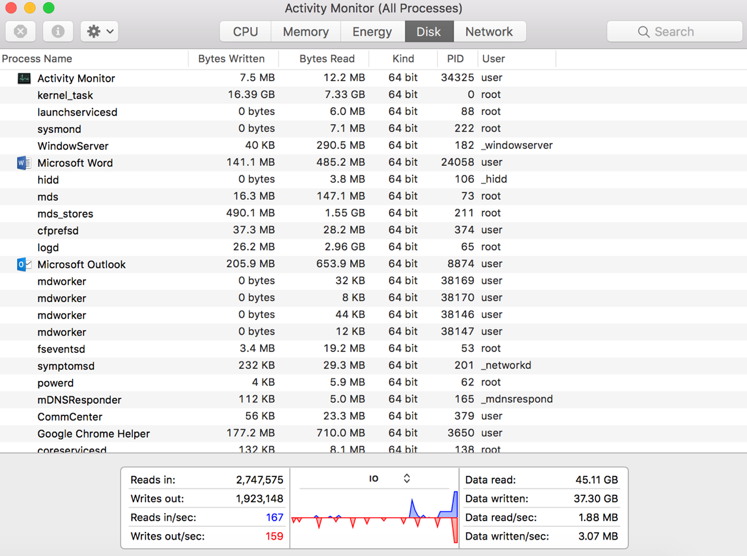The image size is (747, 556).
Task: Open the Energy tab
Action: click(x=372, y=32)
